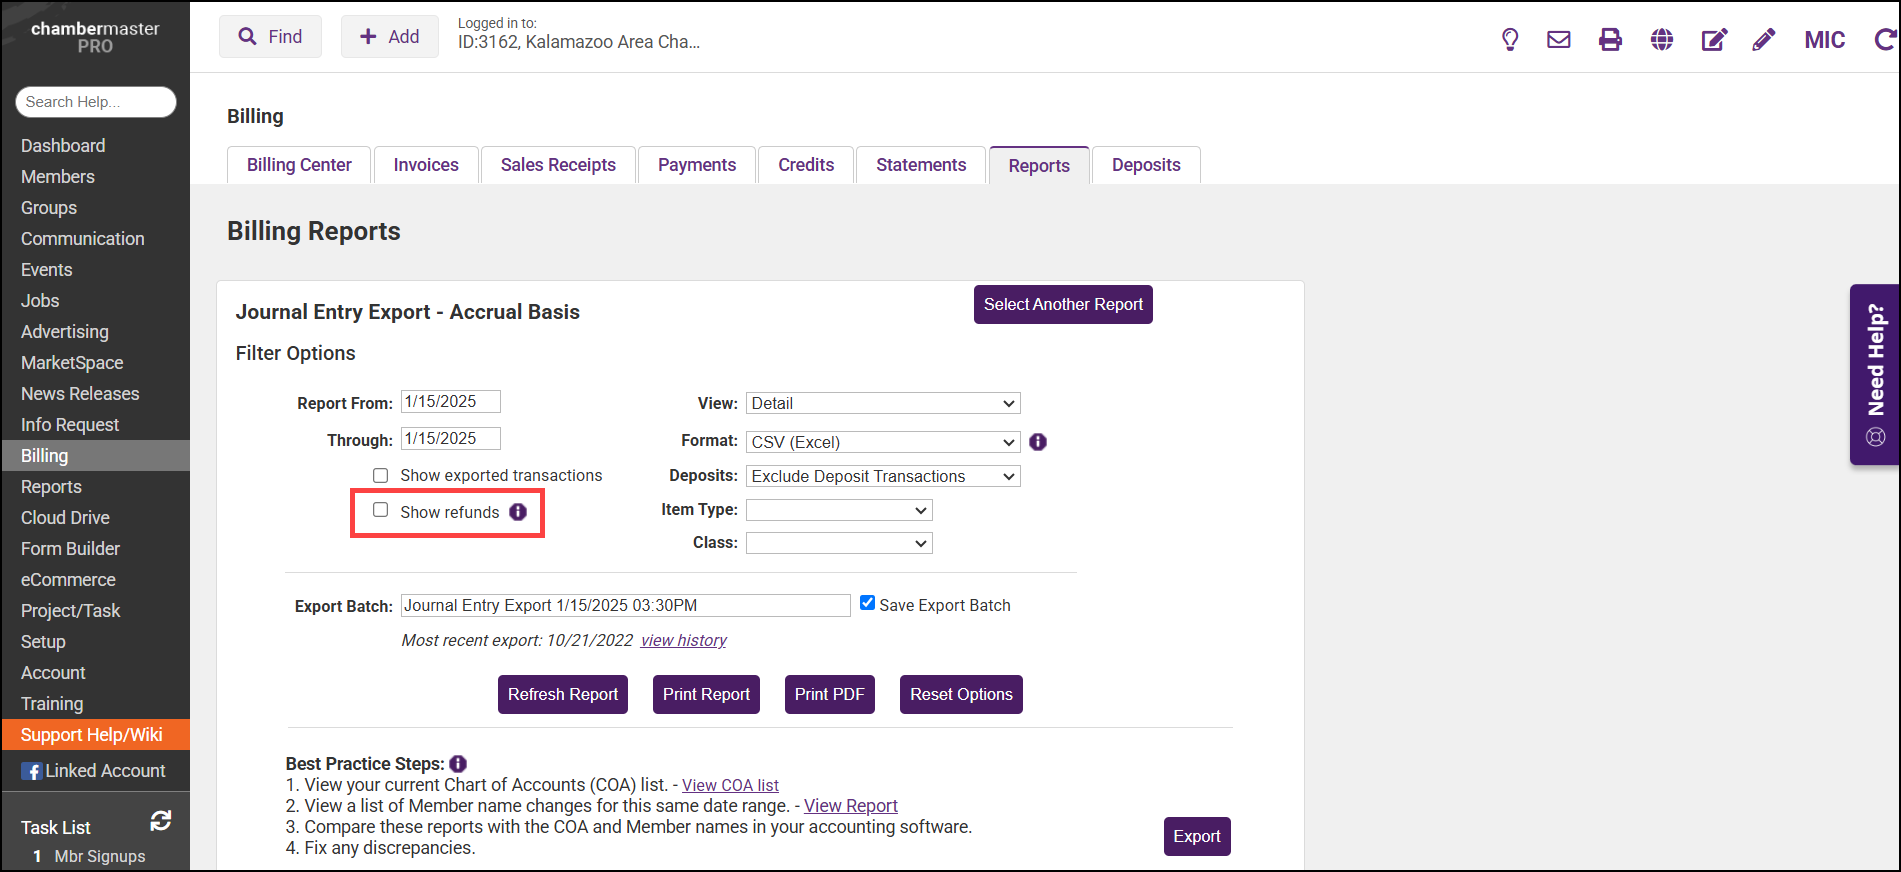Check the Show refunds checkbox

pyautogui.click(x=381, y=510)
